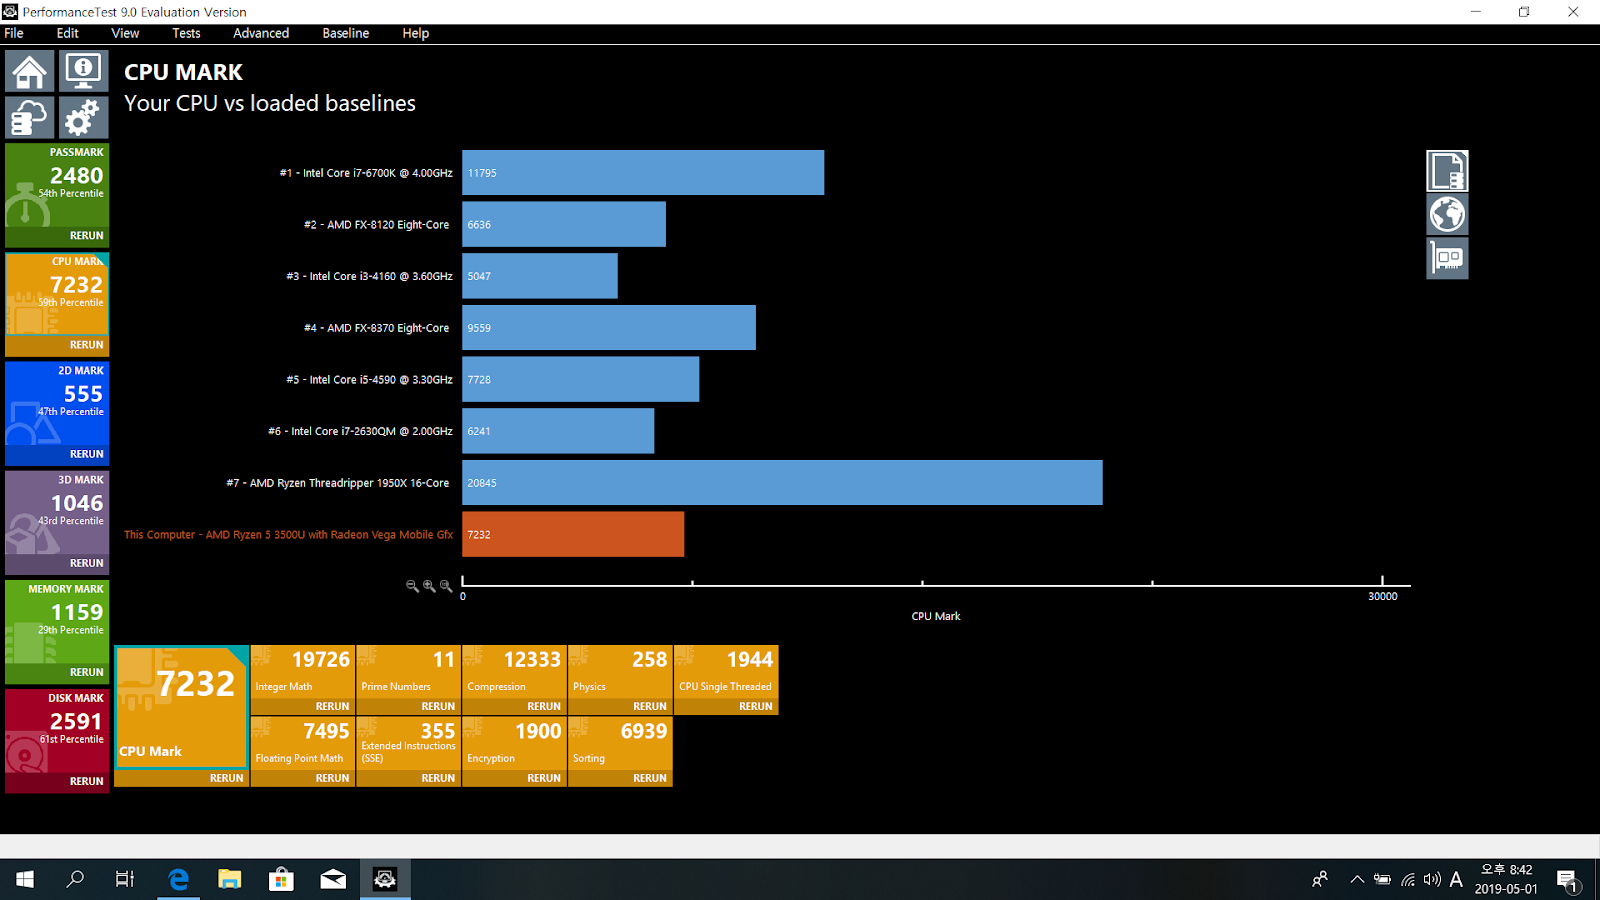Open the Microsoft Store taskbar icon
Viewport: 1600px width, 900px height.
pos(281,879)
